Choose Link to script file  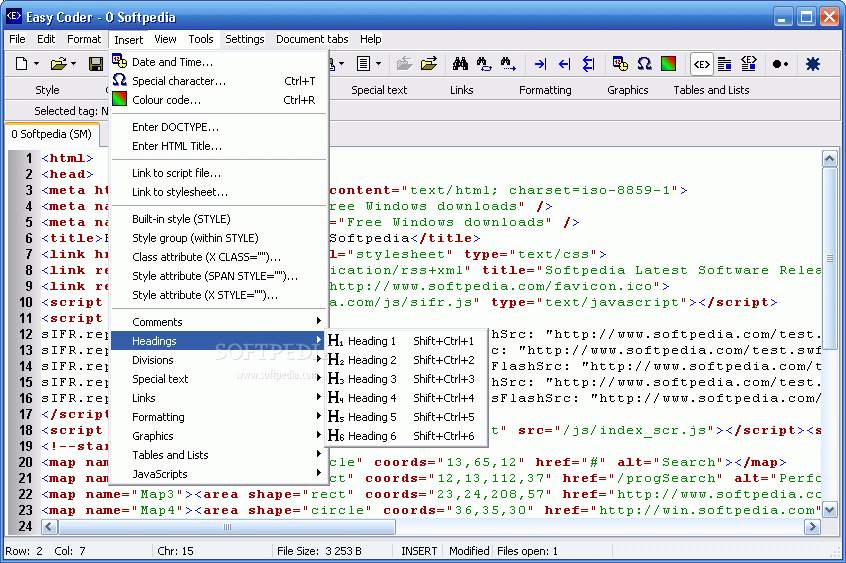point(219,173)
